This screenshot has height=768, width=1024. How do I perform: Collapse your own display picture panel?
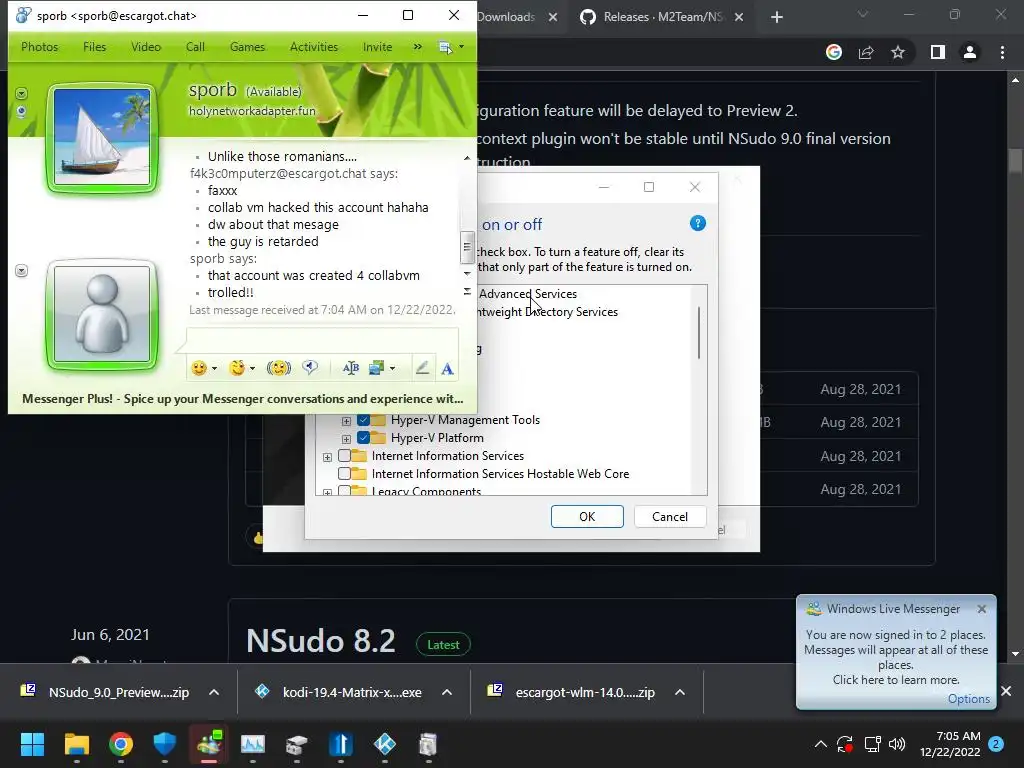tap(22, 270)
